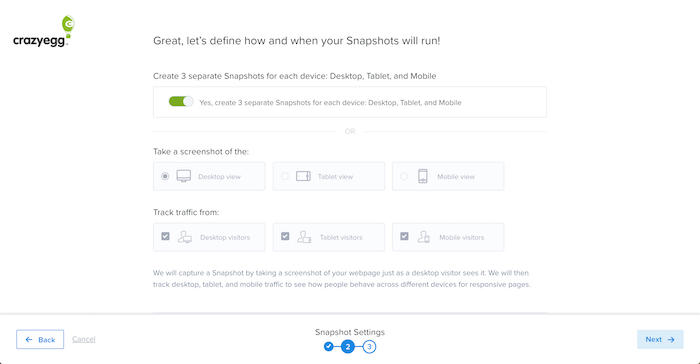
Task: Proceed with the Next button
Action: 660,339
